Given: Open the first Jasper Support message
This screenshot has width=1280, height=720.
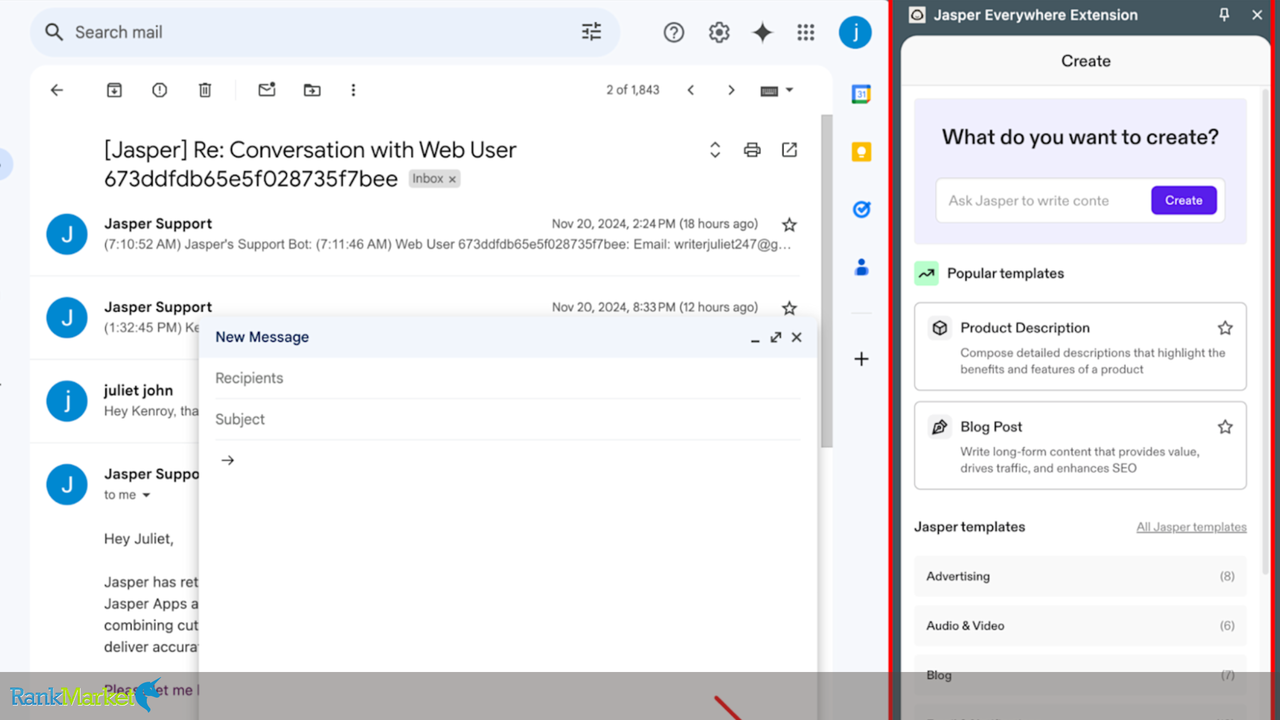Looking at the screenshot, I should click(430, 234).
